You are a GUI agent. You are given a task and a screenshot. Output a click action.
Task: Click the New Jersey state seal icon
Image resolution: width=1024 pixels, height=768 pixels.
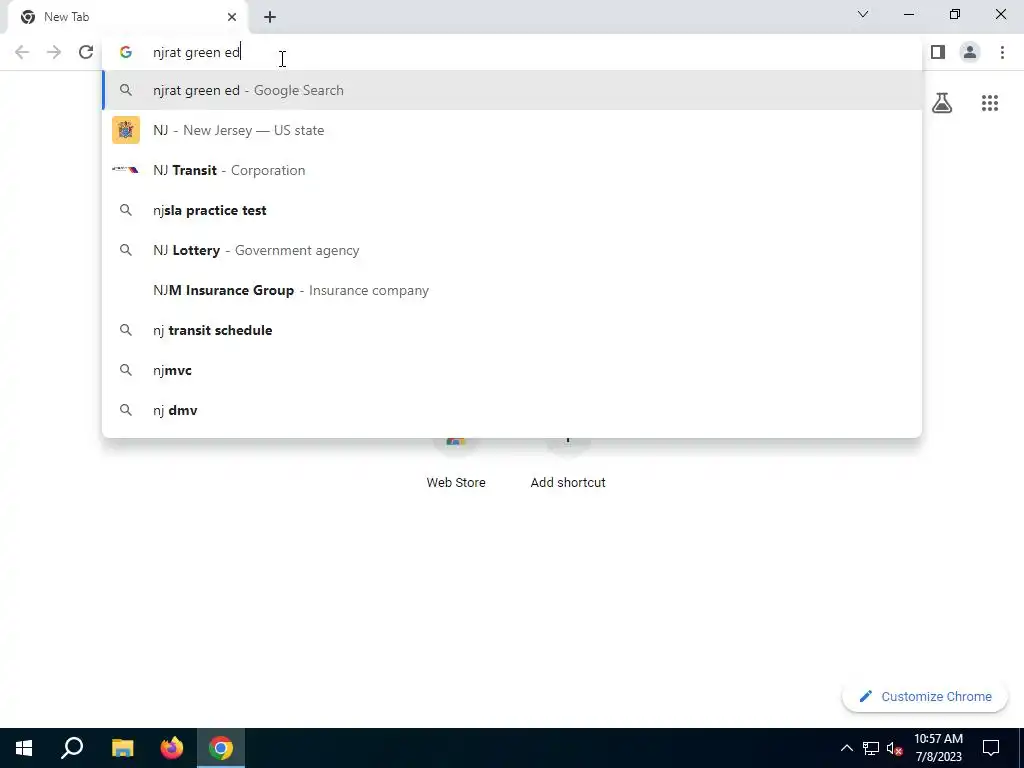(126, 130)
